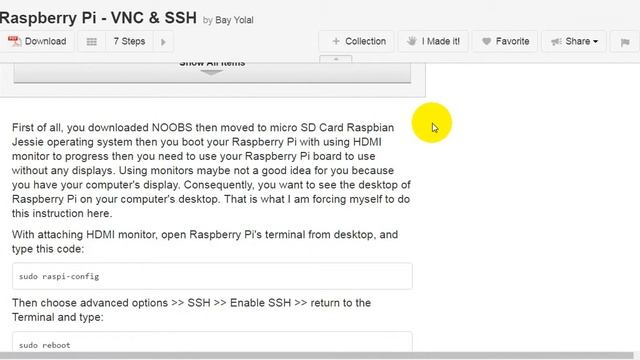
Task: Click the 7 Steps button
Action: 129,41
